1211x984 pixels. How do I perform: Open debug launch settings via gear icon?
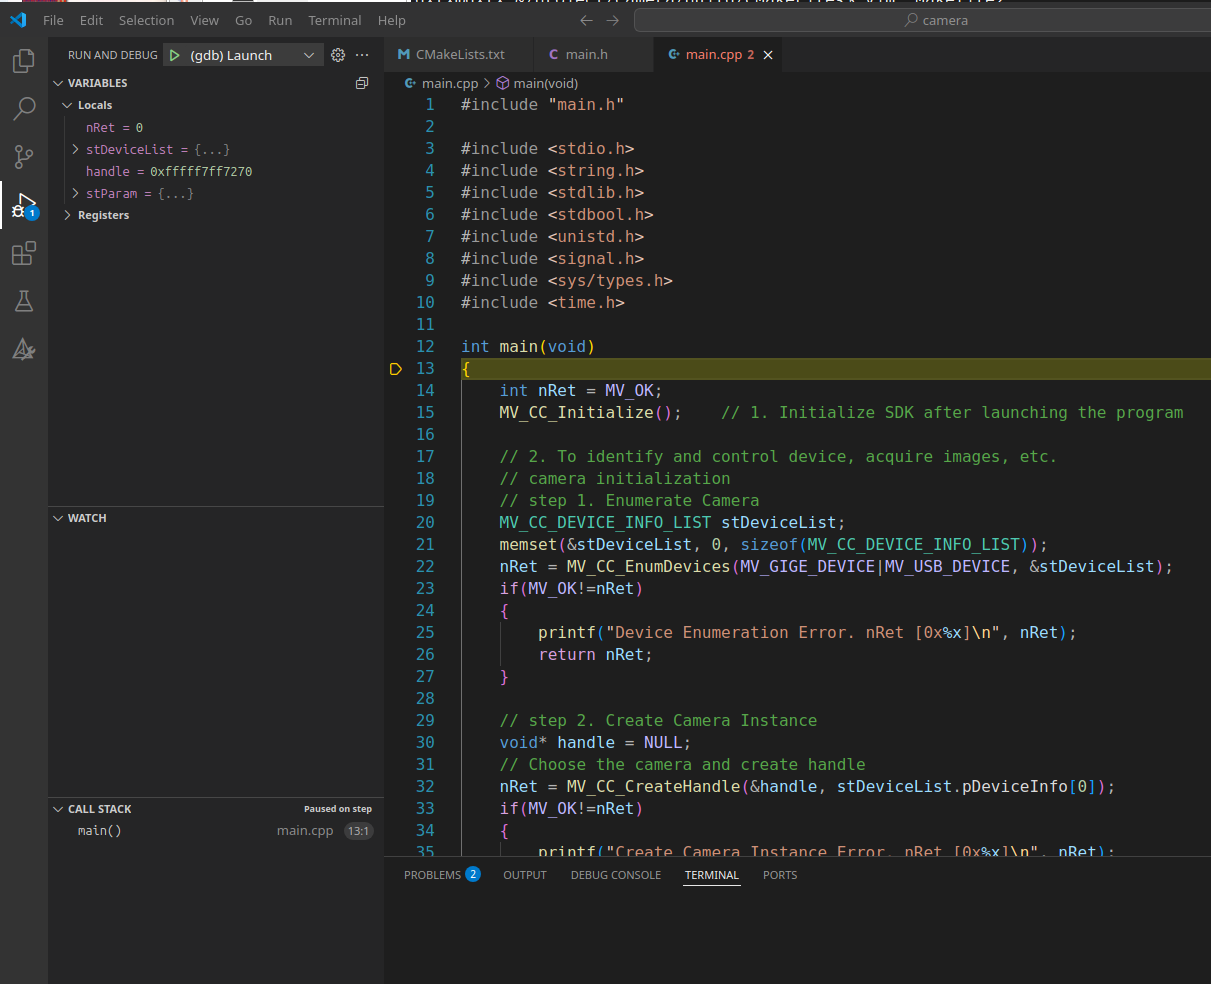click(x=337, y=55)
